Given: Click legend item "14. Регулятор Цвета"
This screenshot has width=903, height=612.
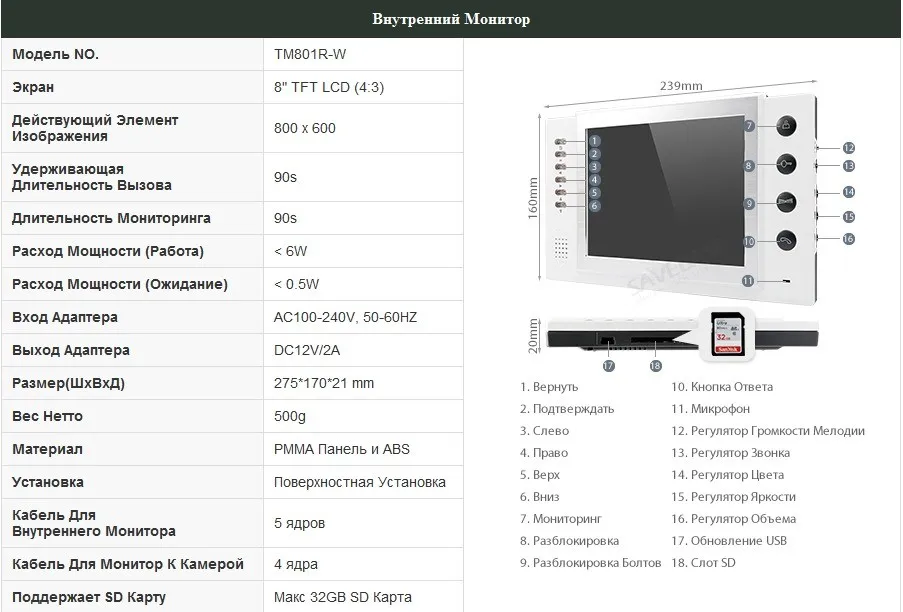Looking at the screenshot, I should coord(728,475).
